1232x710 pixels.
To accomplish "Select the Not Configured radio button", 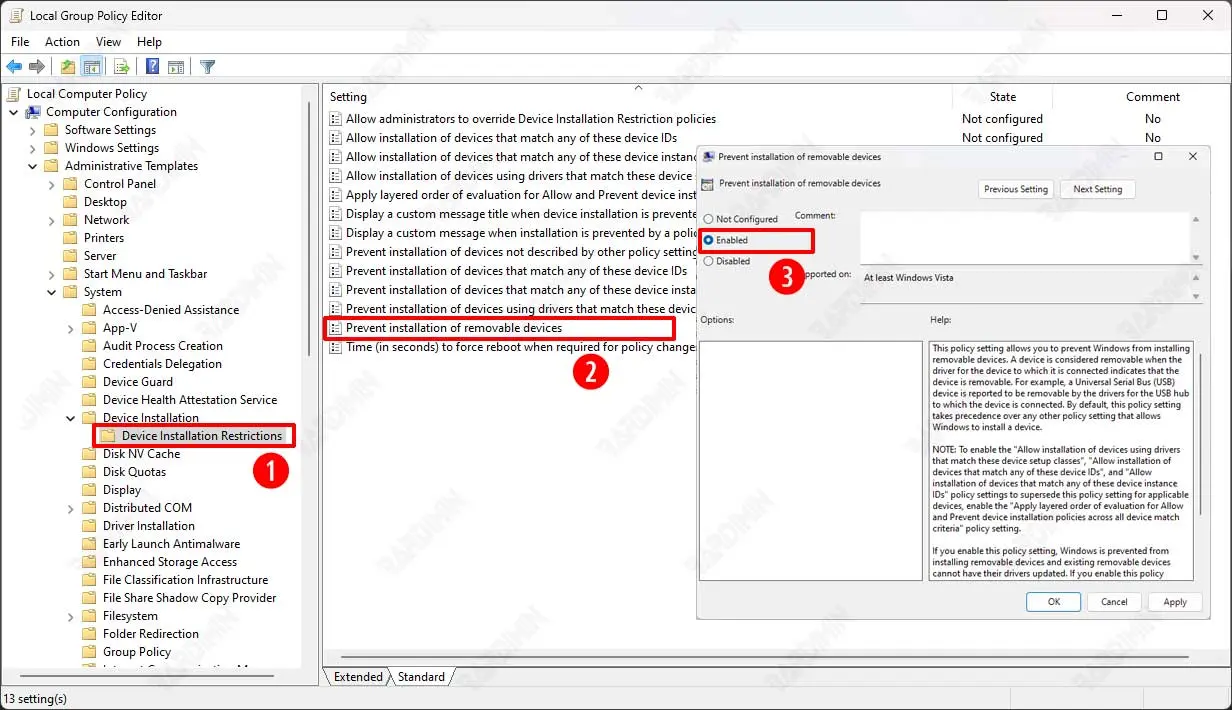I will pyautogui.click(x=709, y=219).
